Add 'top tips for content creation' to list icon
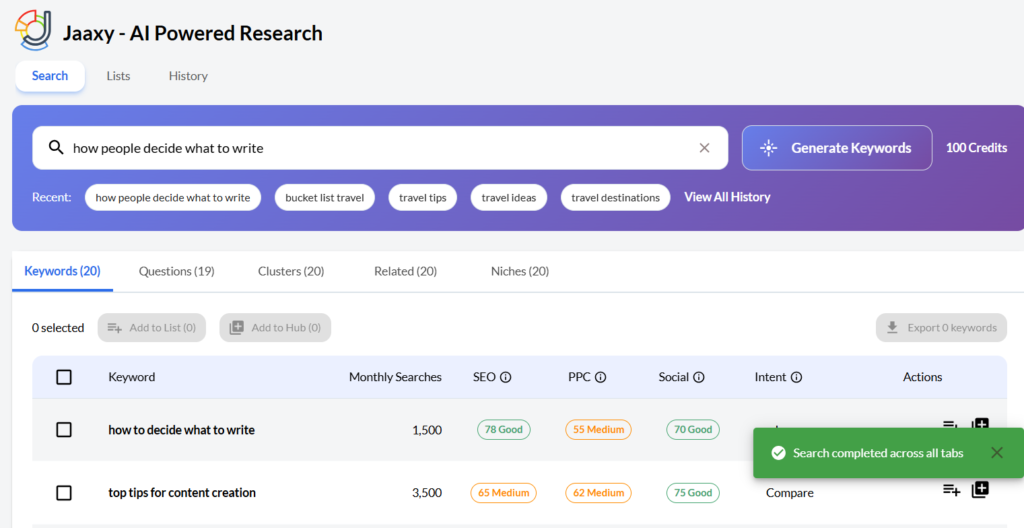1024x528 pixels. pyautogui.click(x=952, y=490)
